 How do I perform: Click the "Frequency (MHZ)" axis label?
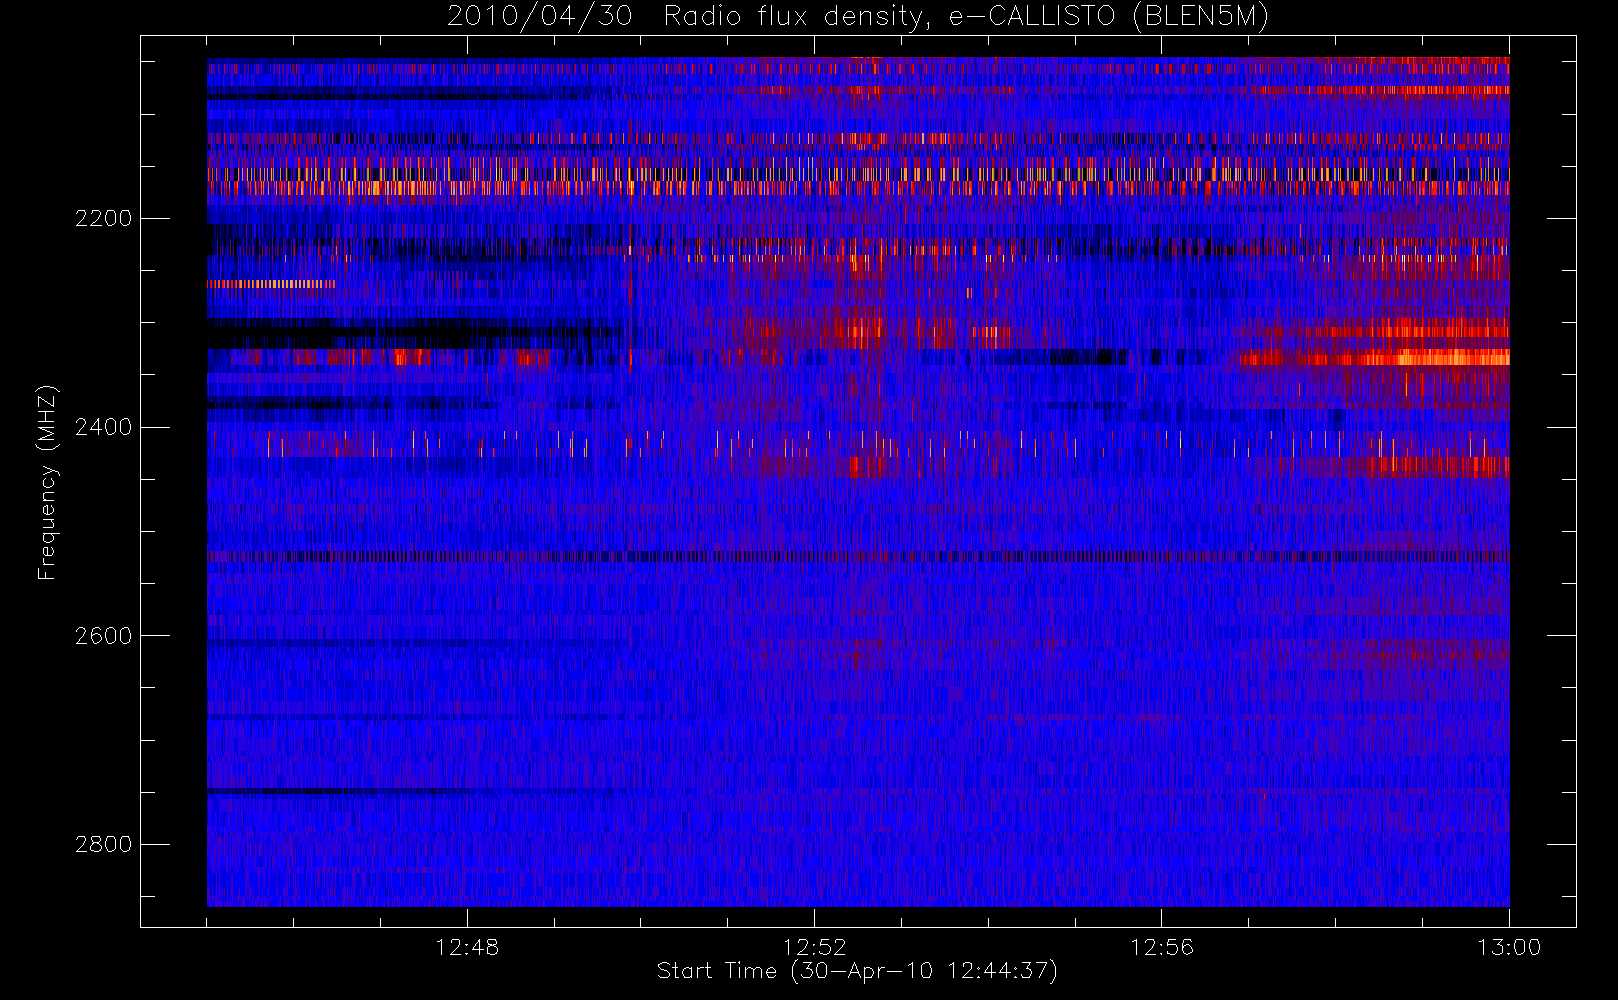pyautogui.click(x=46, y=482)
